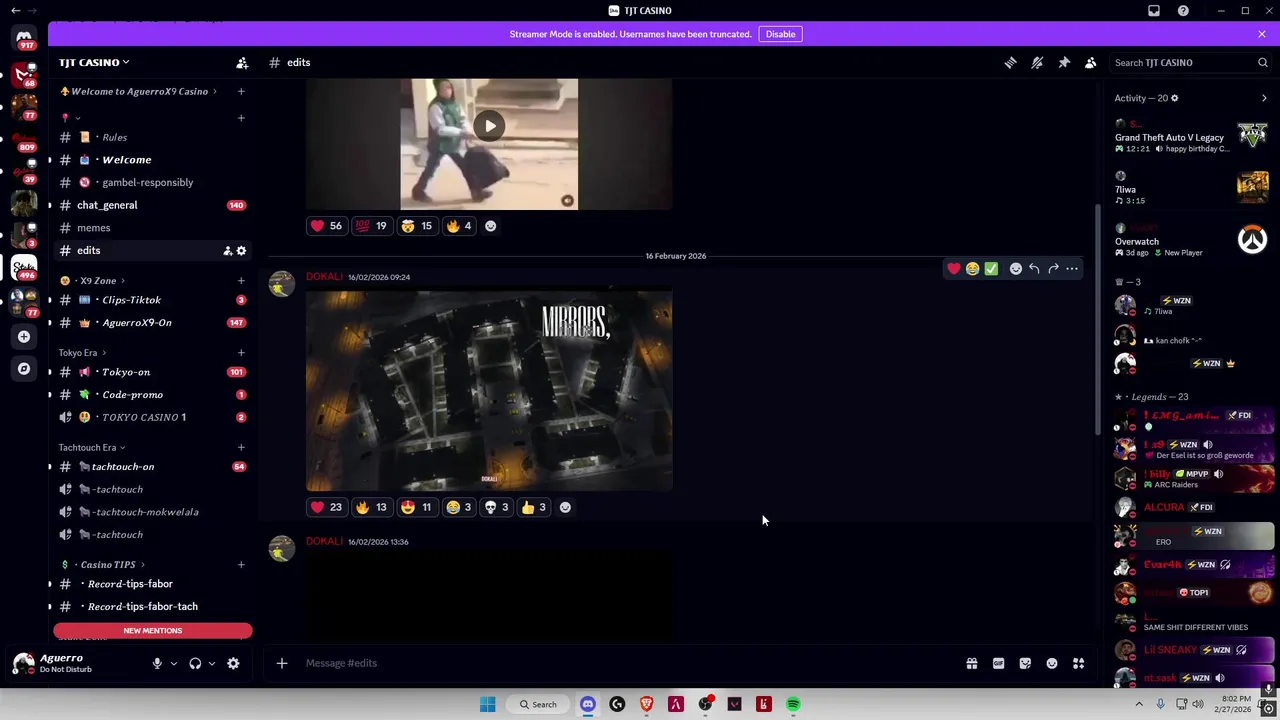Open the Apps launcher icon

coord(1079,663)
